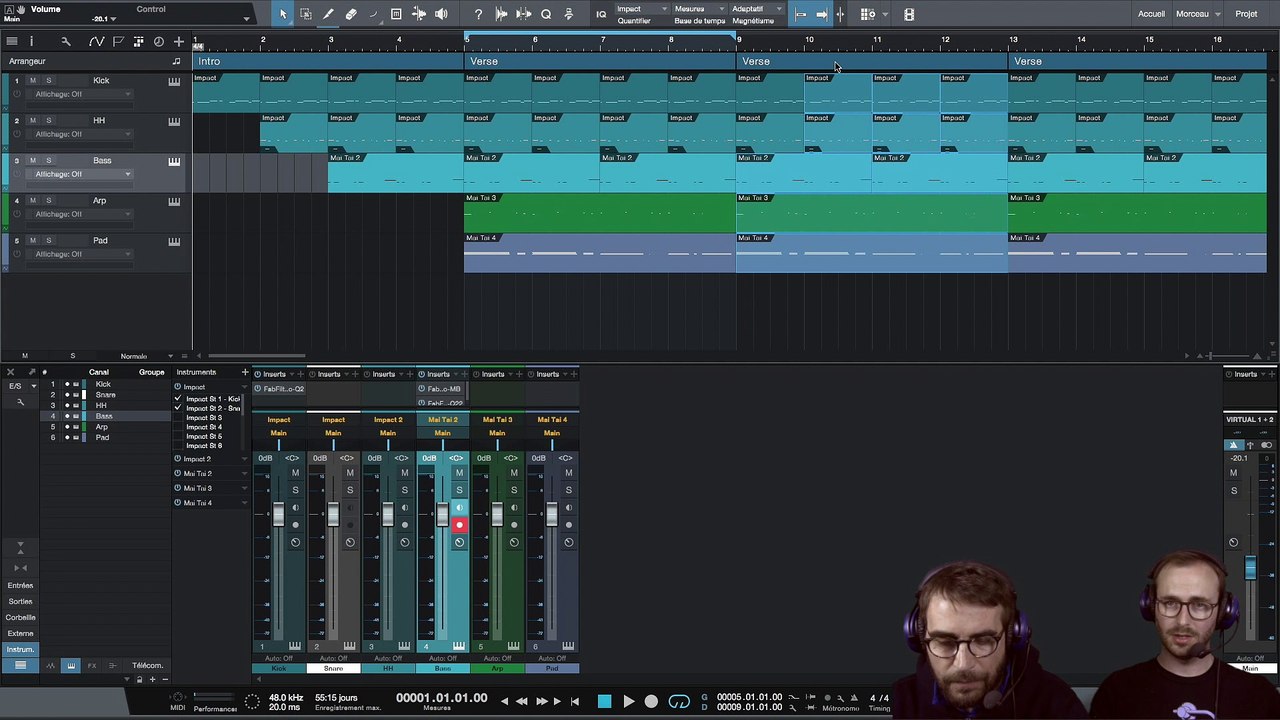Click Return to Zero transport button
1280x720 pixels.
click(x=575, y=702)
